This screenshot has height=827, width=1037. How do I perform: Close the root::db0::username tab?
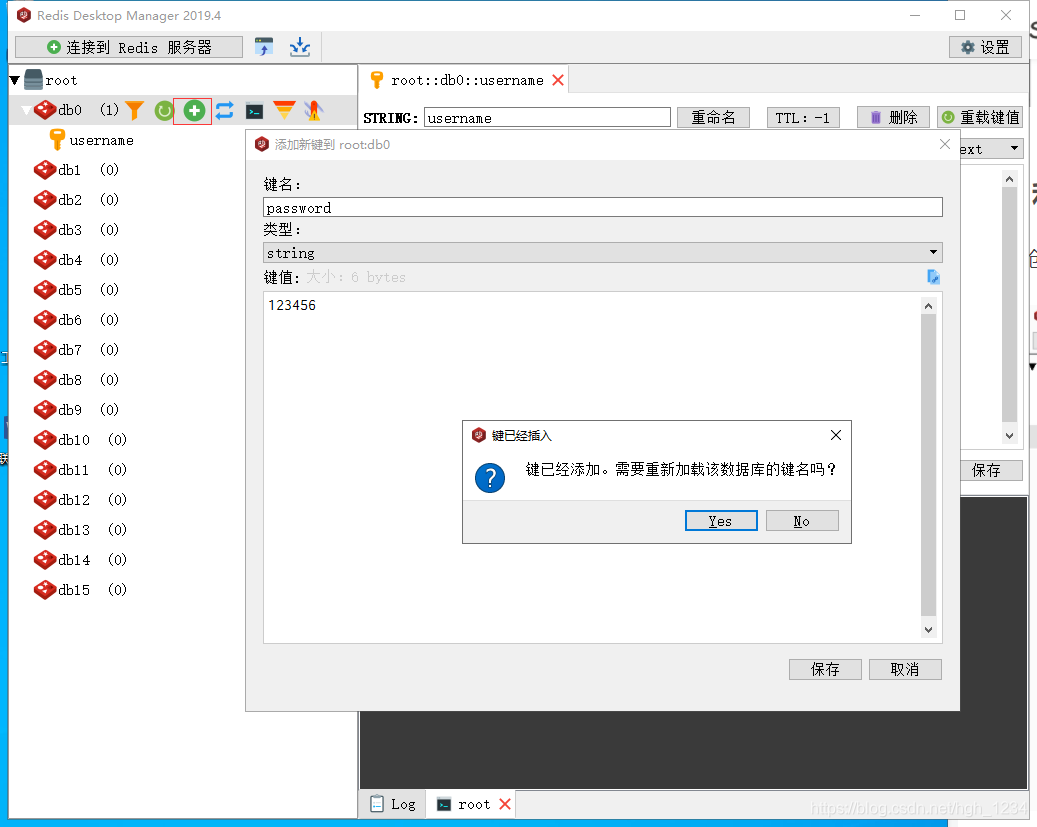click(558, 80)
